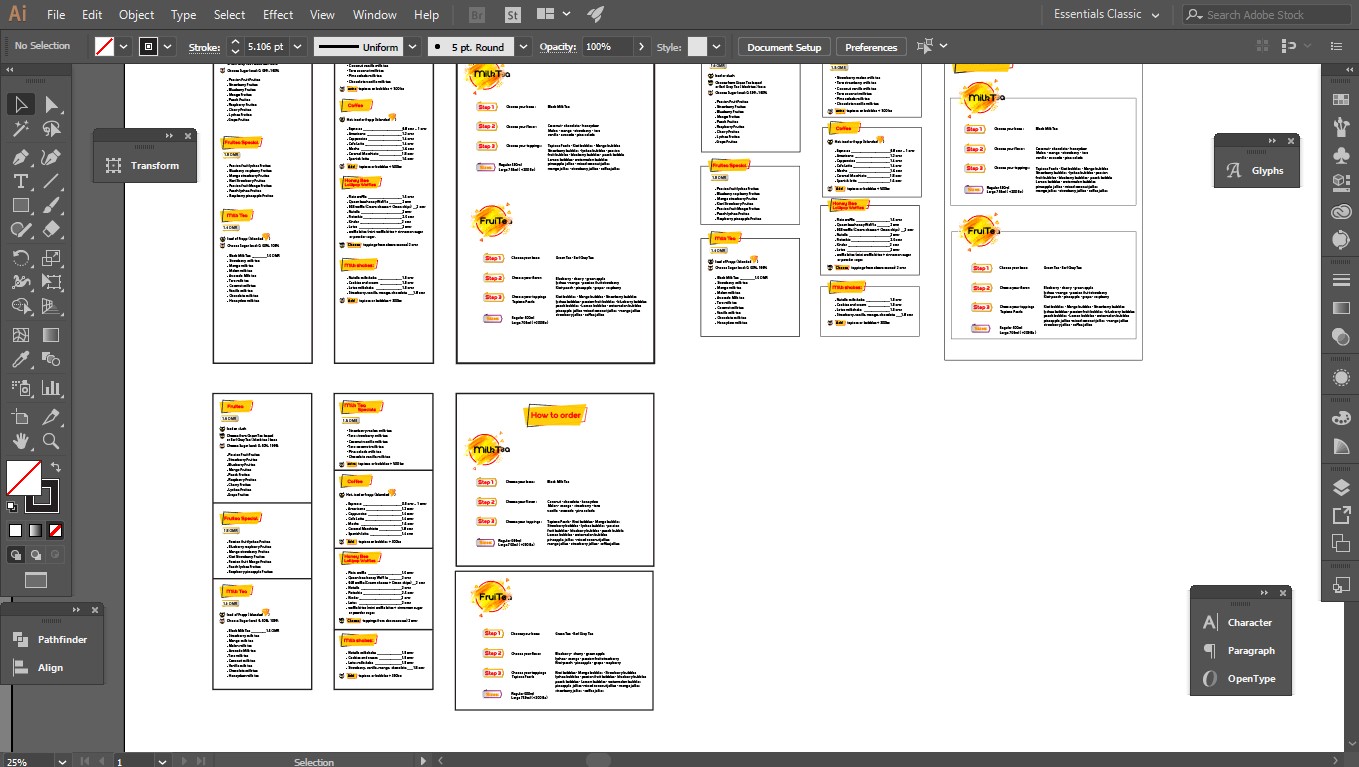This screenshot has height=767, width=1359.
Task: Choose the Eyedropper tool
Action: click(x=20, y=360)
